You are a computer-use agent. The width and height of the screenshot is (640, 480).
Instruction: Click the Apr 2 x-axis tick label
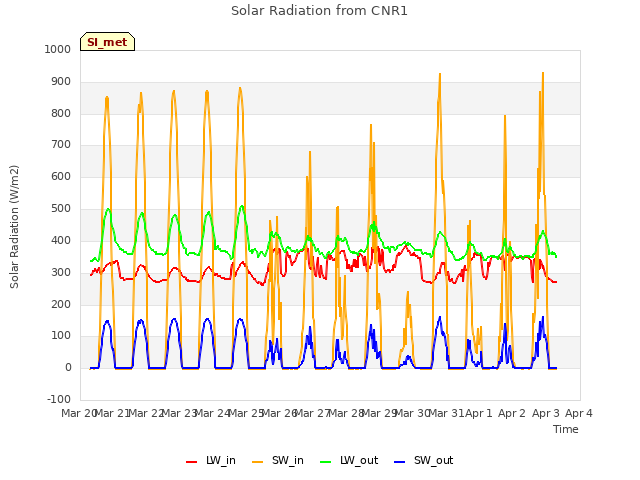512,413
